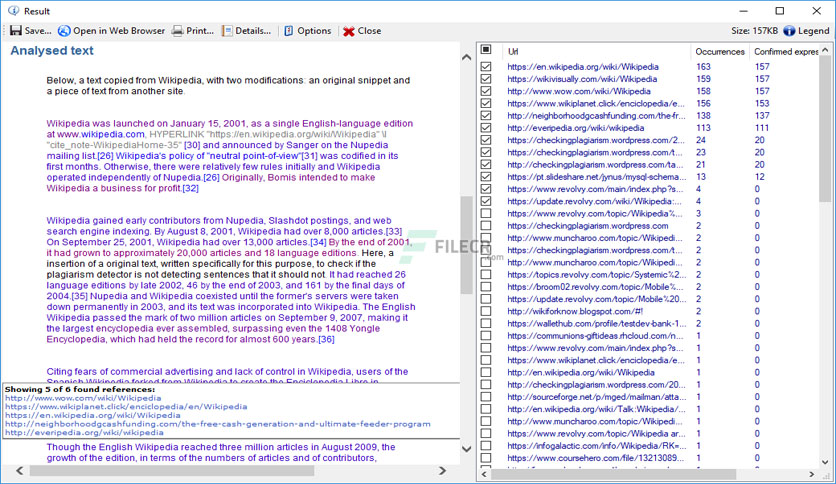The image size is (836, 484).
Task: Click the red X Close icon
Action: tap(349, 31)
